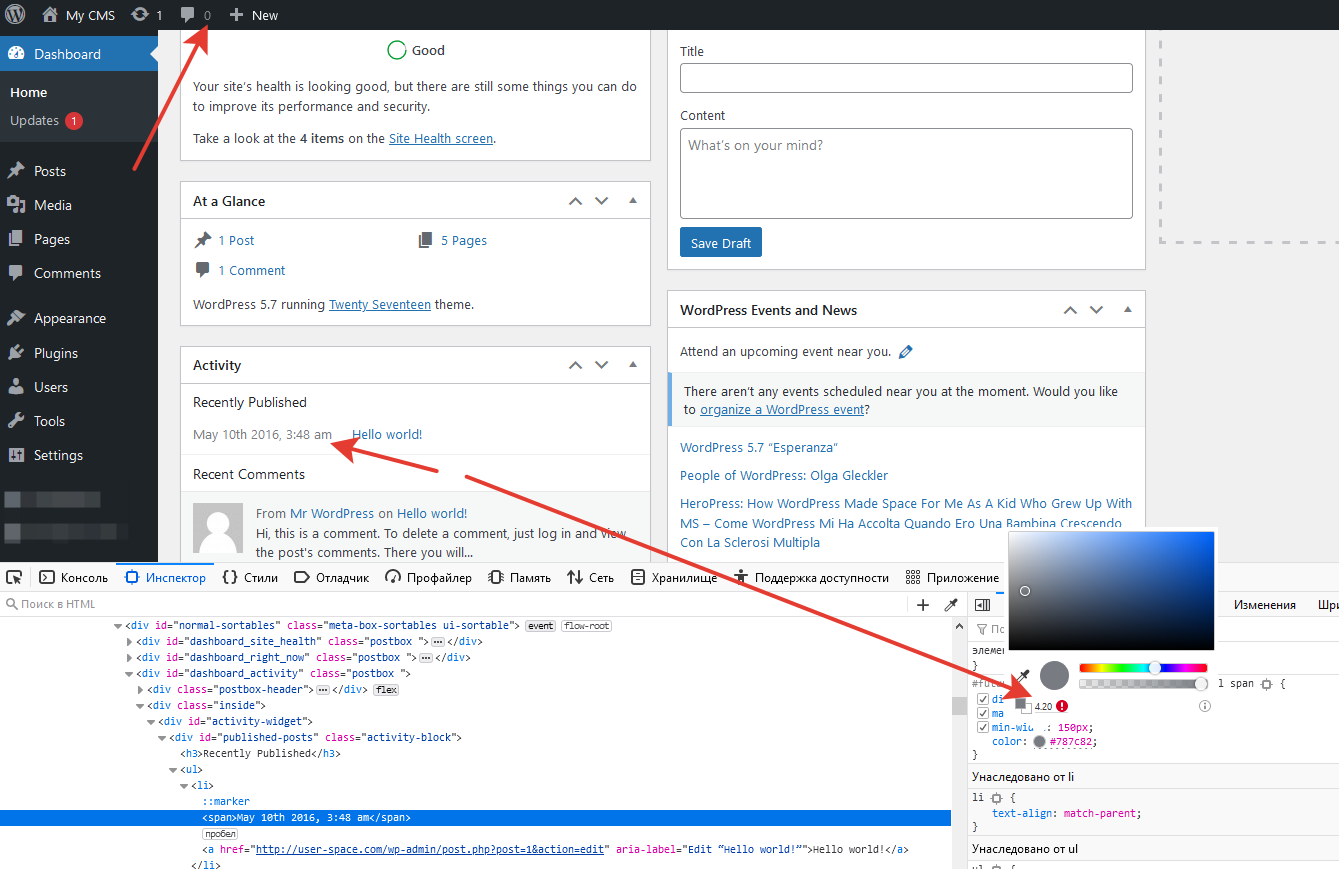Open the Updates submenu item
1339x869 pixels.
[46, 121]
